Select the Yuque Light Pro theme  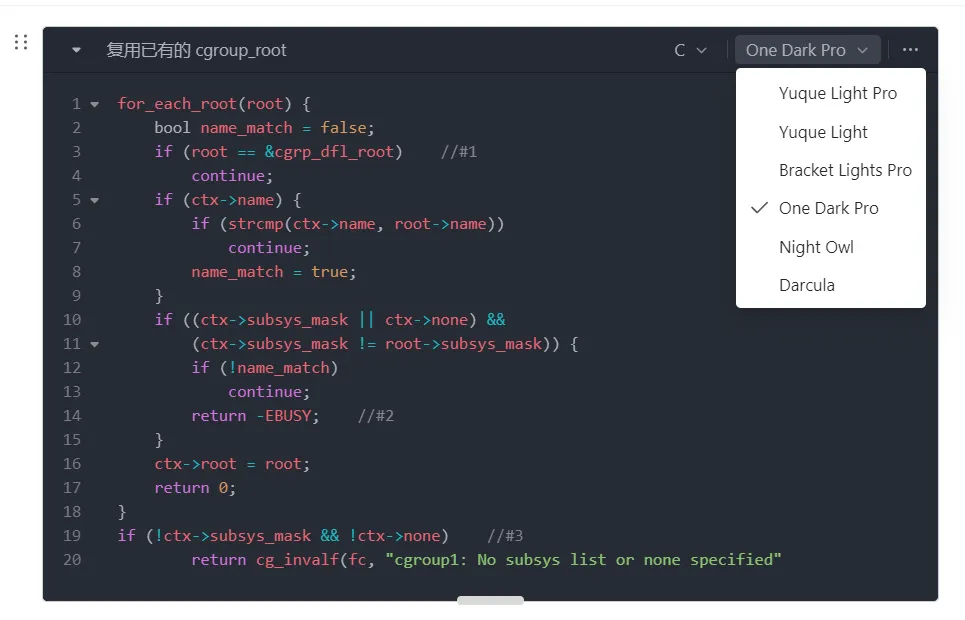click(x=831, y=94)
